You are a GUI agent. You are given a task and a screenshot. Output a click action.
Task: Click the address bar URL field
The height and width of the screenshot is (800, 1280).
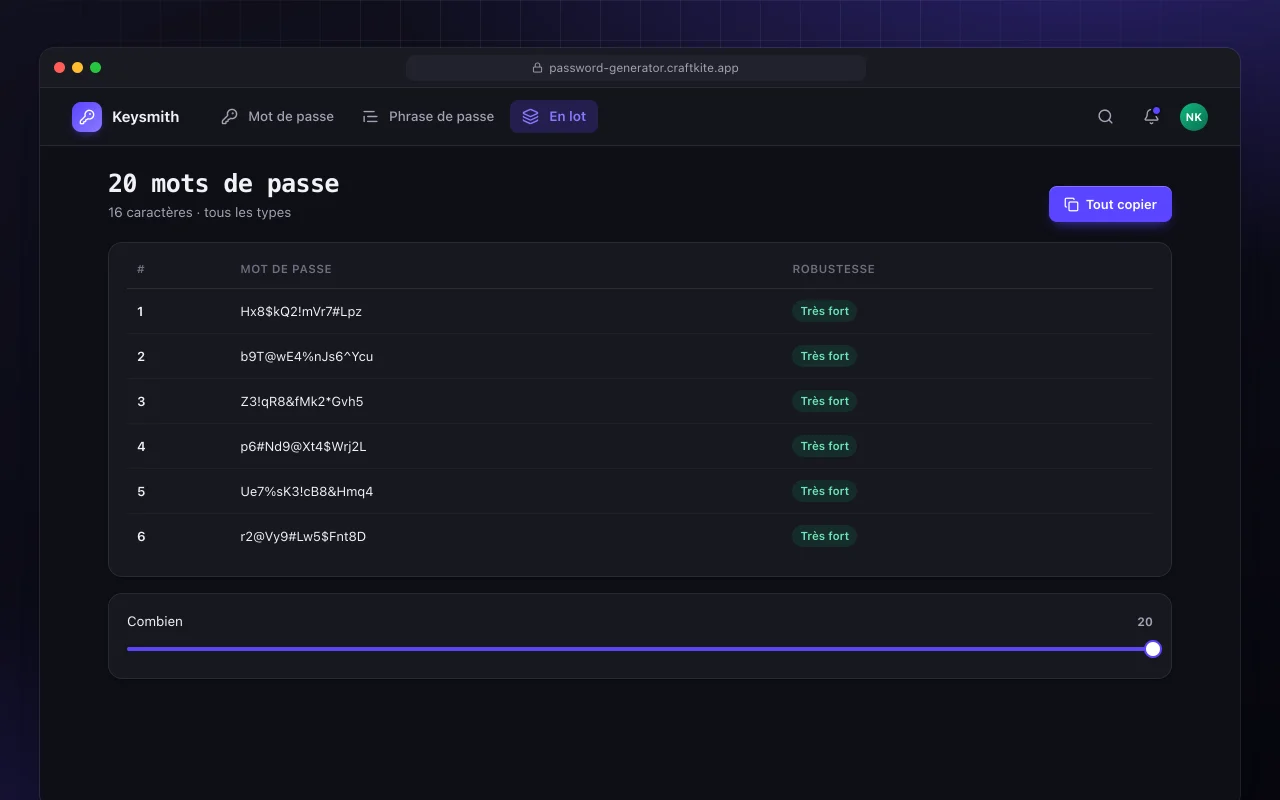(636, 68)
